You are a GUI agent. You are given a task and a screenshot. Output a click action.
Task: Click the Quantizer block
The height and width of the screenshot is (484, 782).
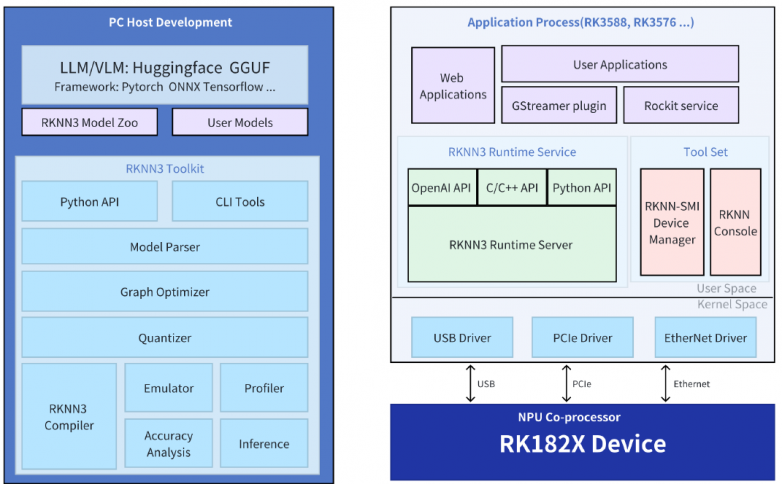[165, 338]
